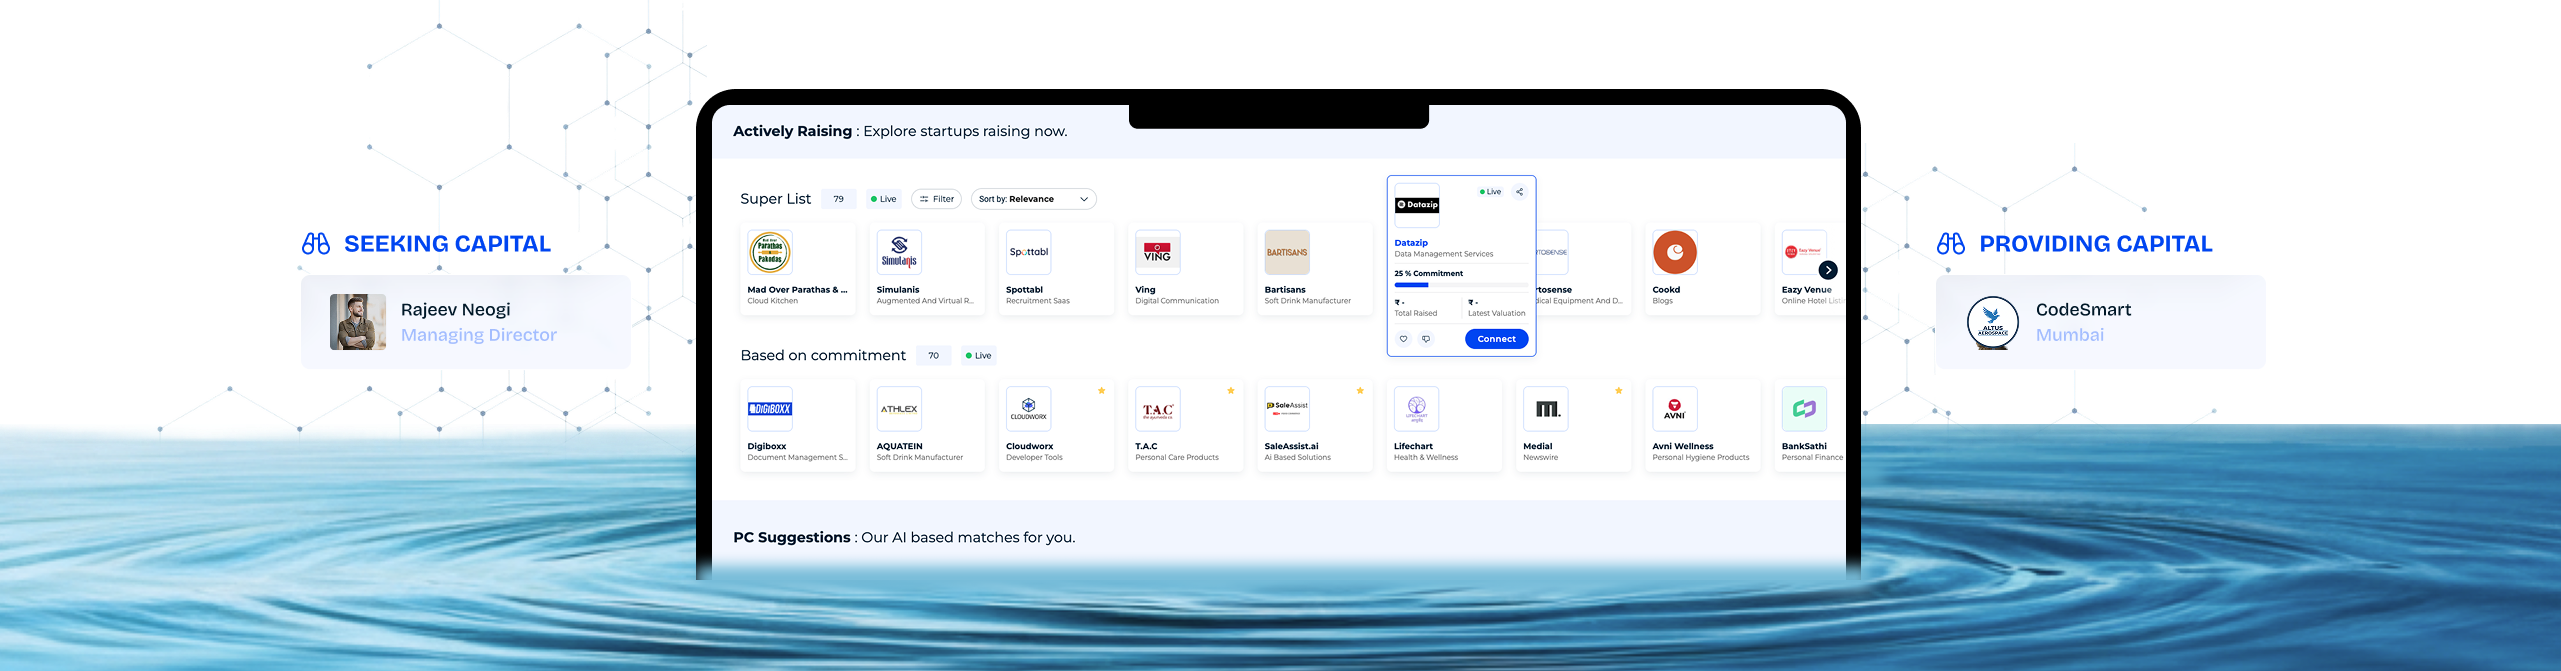Open the Cloudworx logo tile
The height and width of the screenshot is (671, 2561).
pos(1028,409)
